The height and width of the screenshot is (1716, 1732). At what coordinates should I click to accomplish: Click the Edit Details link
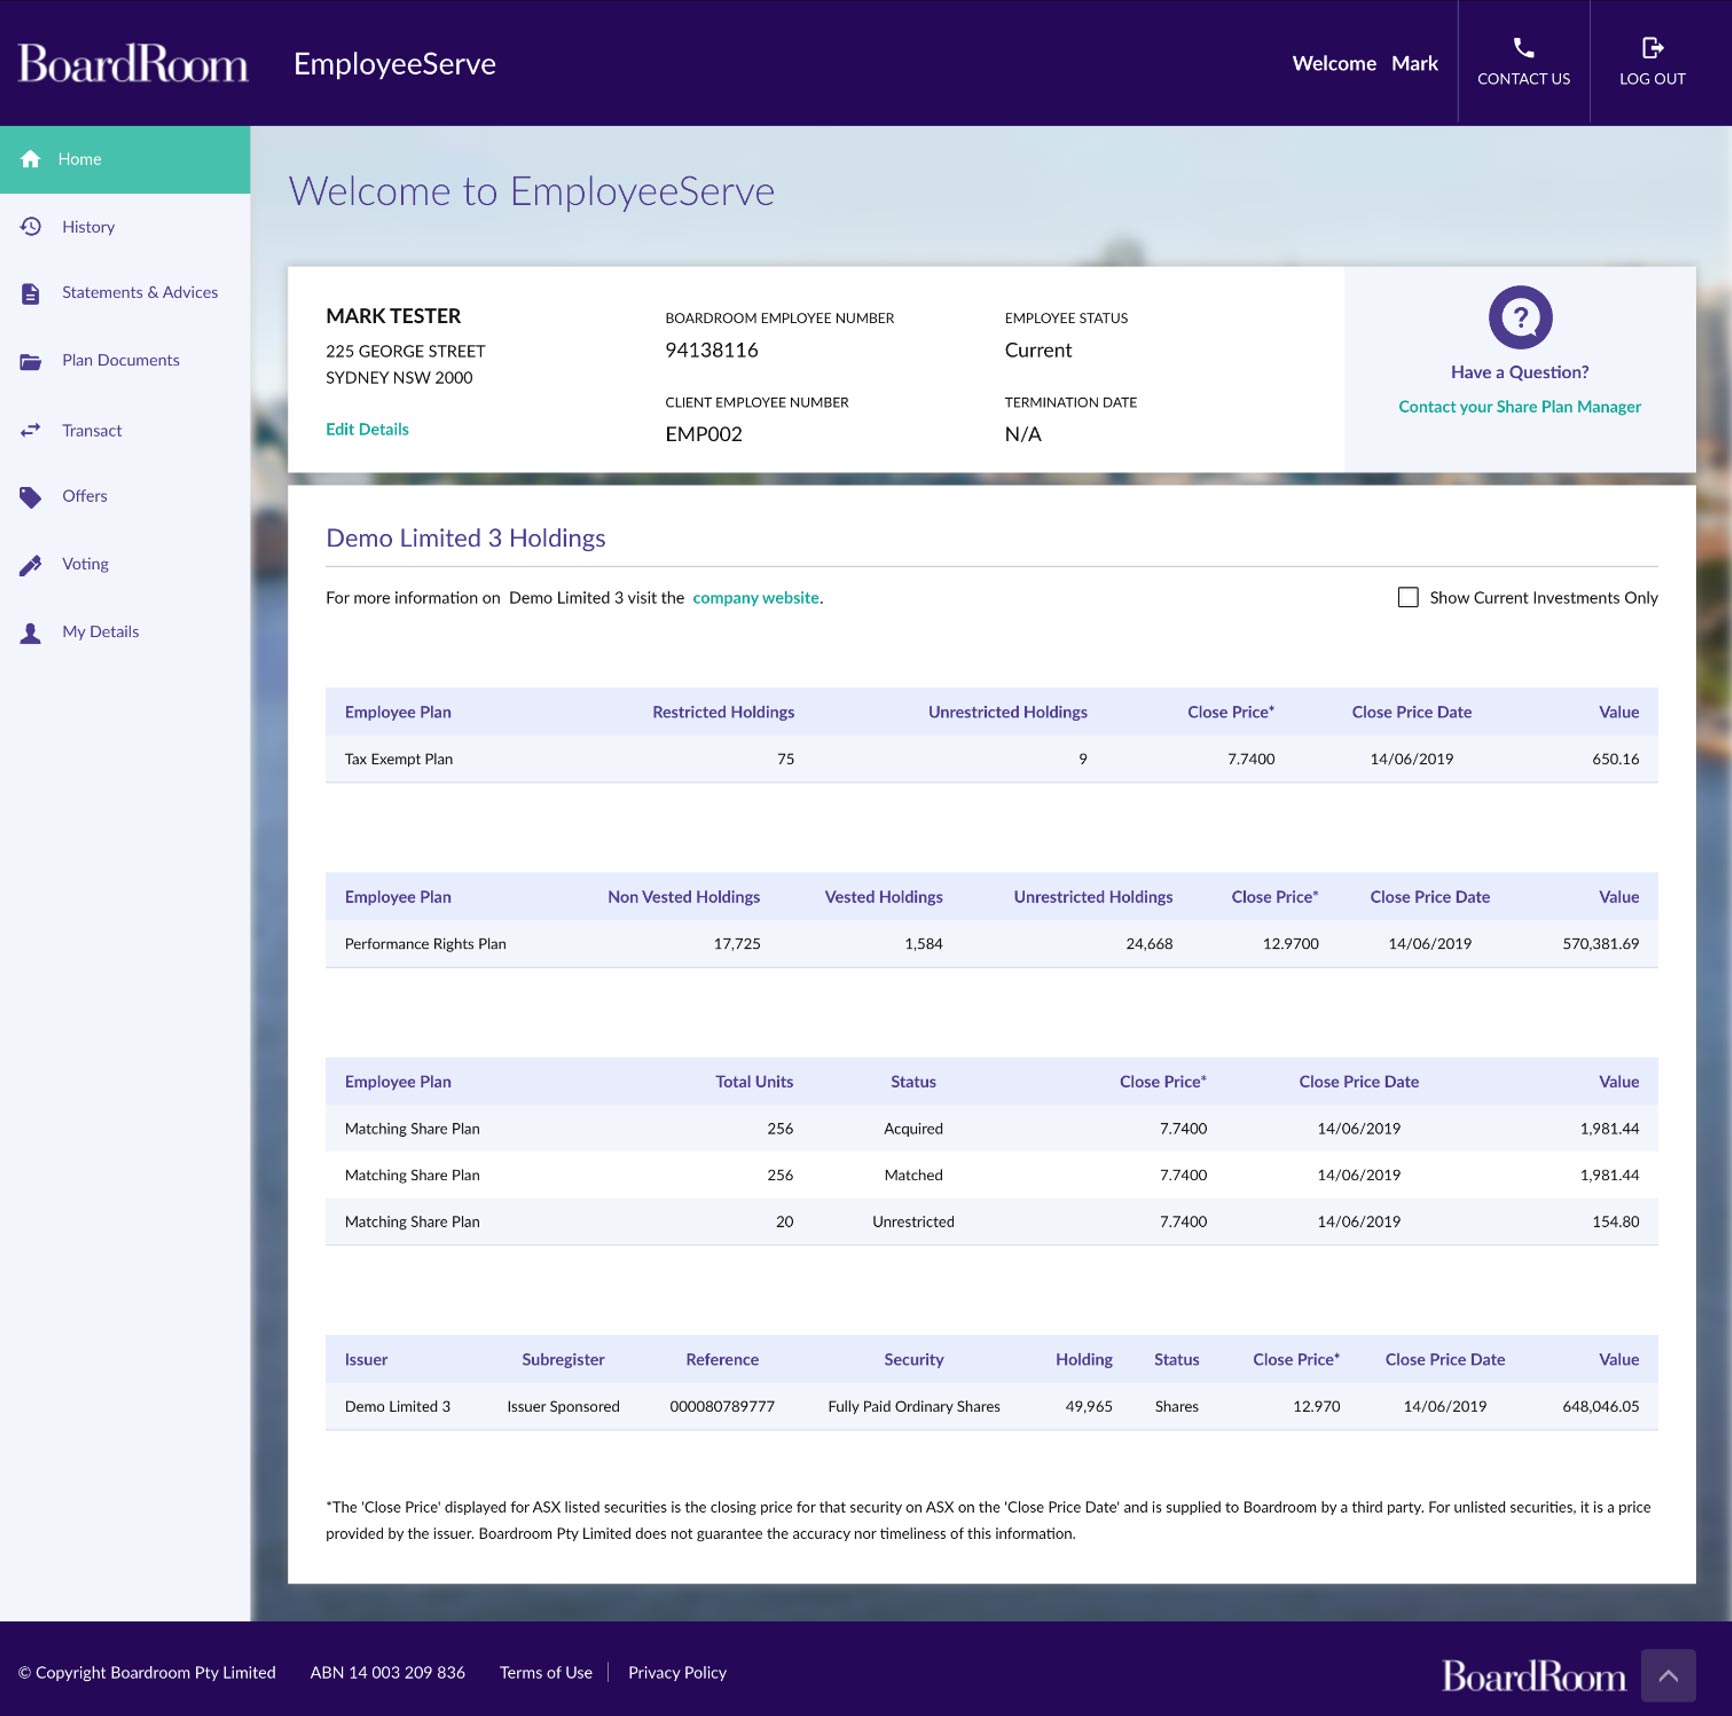[367, 429]
